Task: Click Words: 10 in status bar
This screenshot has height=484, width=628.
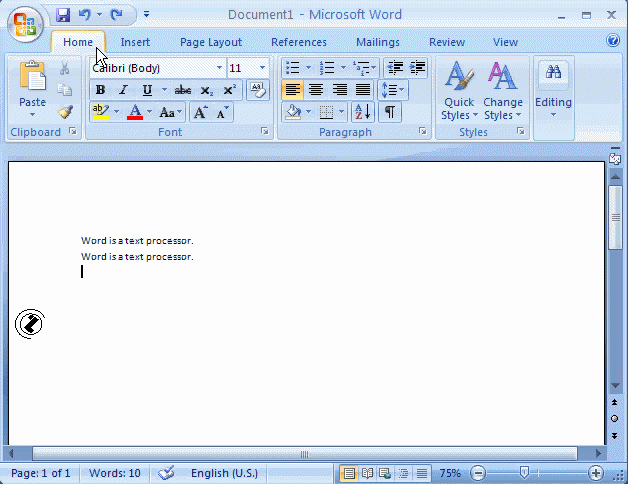Action: coord(115,473)
